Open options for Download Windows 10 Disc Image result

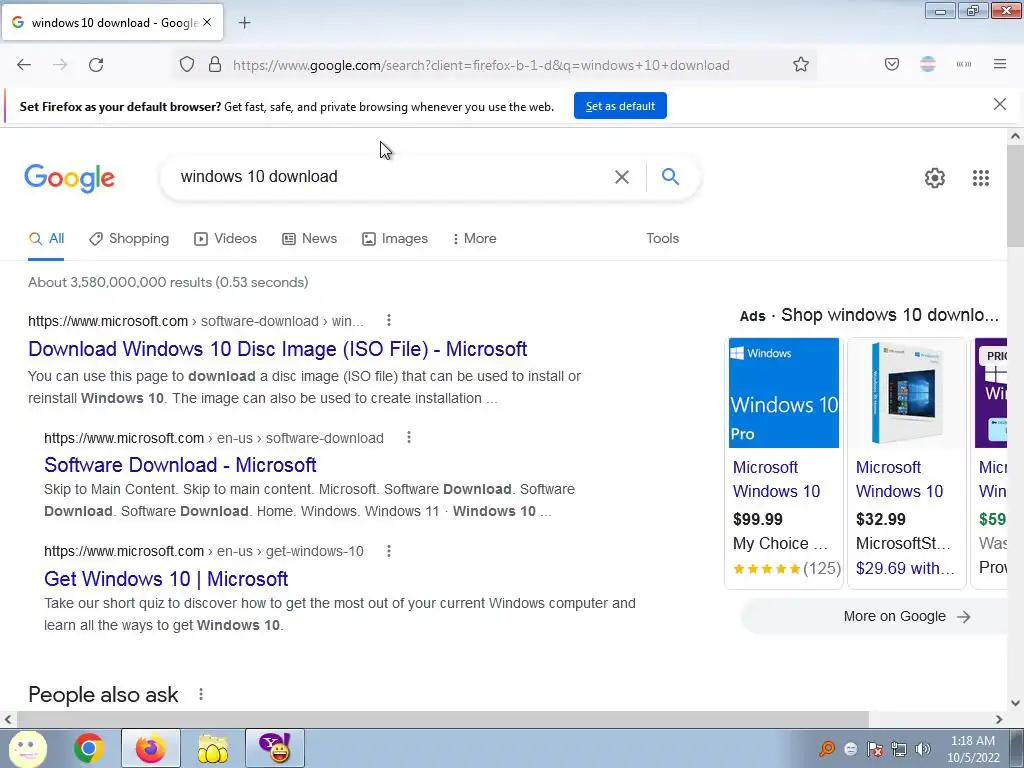point(389,320)
